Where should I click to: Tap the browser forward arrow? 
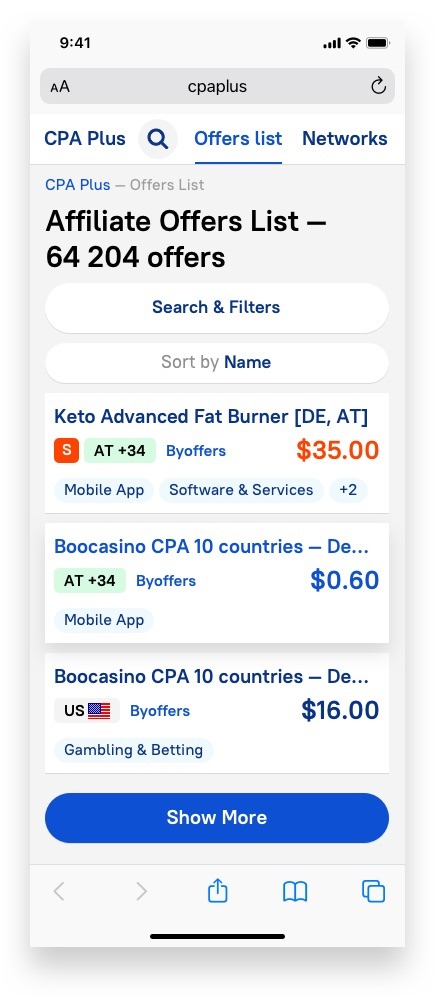click(142, 891)
